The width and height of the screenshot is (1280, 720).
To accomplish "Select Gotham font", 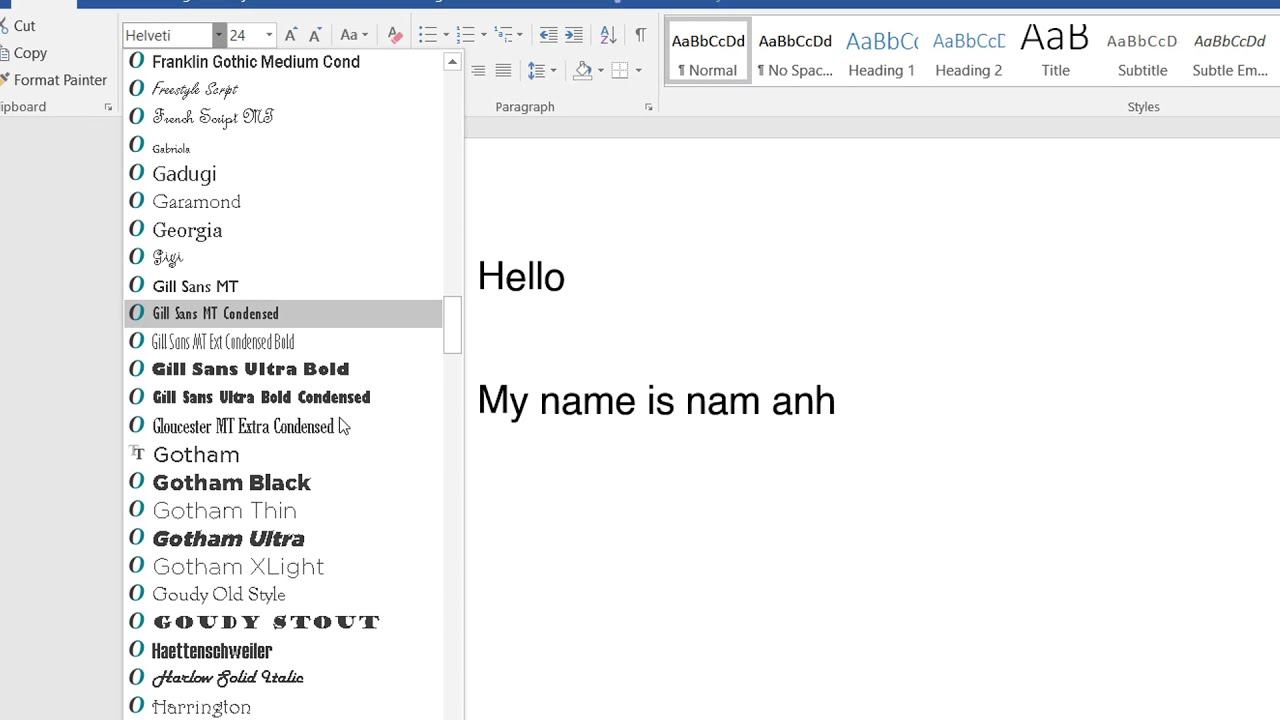I will point(283,454).
